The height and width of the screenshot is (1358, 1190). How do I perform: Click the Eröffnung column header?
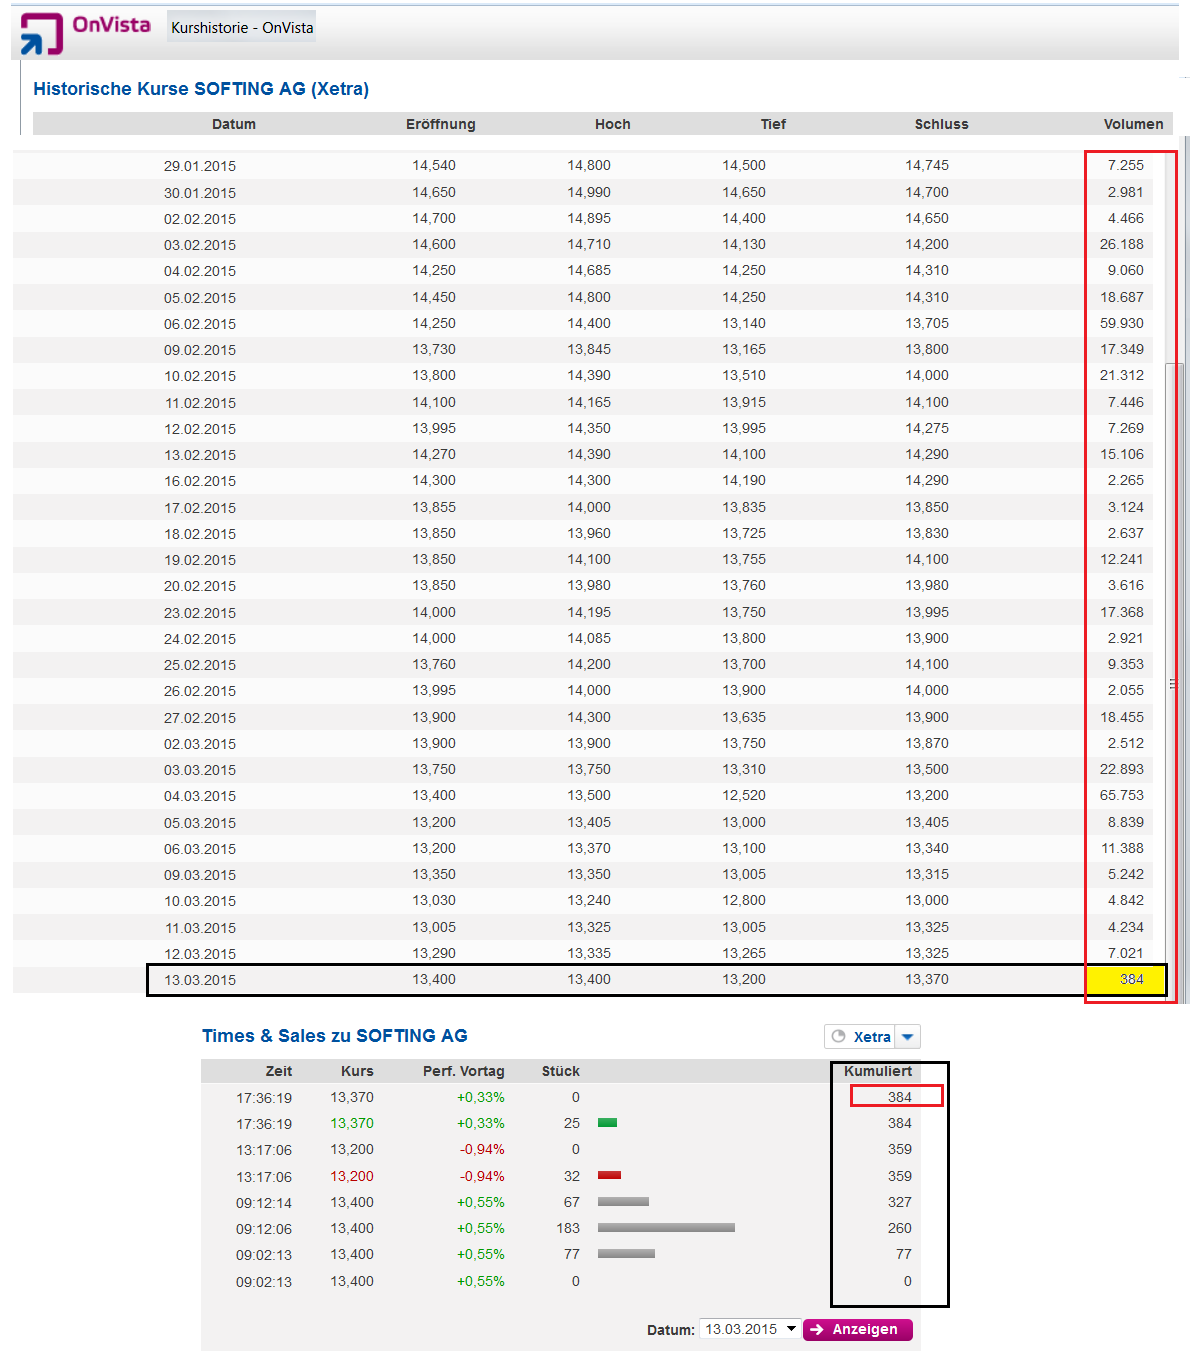pyautogui.click(x=441, y=124)
